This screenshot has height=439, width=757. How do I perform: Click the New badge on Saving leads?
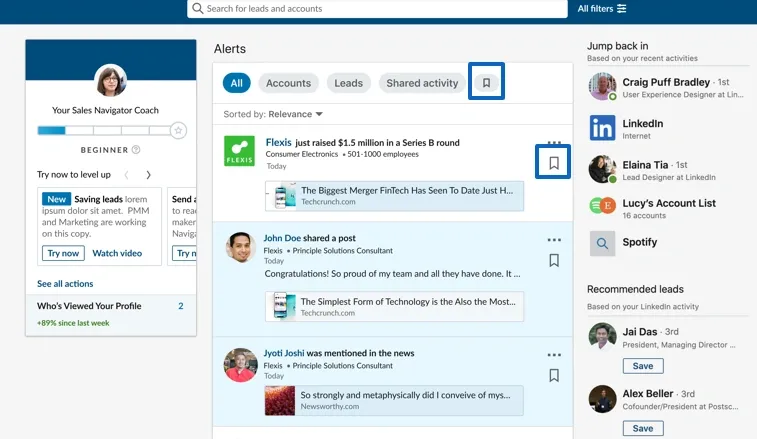(56, 199)
